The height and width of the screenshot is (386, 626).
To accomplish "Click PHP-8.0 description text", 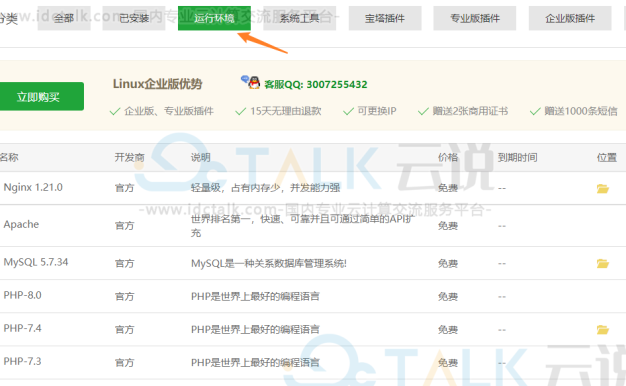I will click(255, 297).
